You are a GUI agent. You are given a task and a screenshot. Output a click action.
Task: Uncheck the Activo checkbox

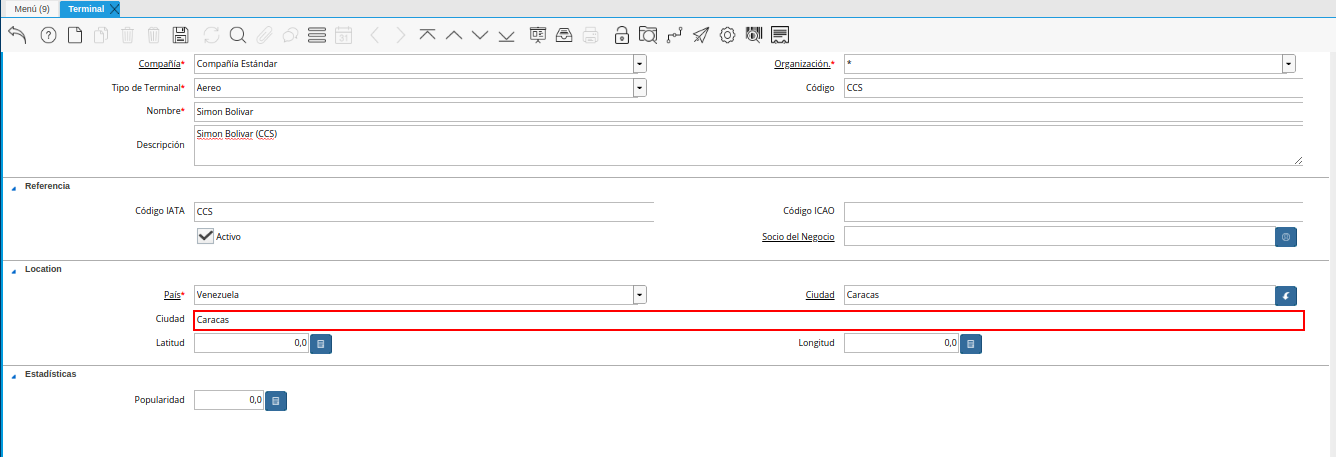(x=206, y=236)
